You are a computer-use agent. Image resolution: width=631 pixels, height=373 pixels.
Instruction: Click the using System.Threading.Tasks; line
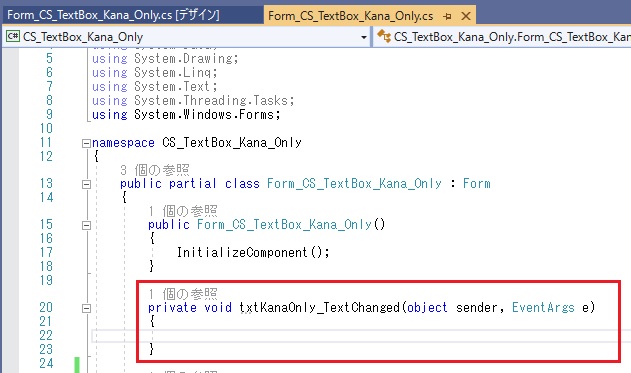coord(193,101)
